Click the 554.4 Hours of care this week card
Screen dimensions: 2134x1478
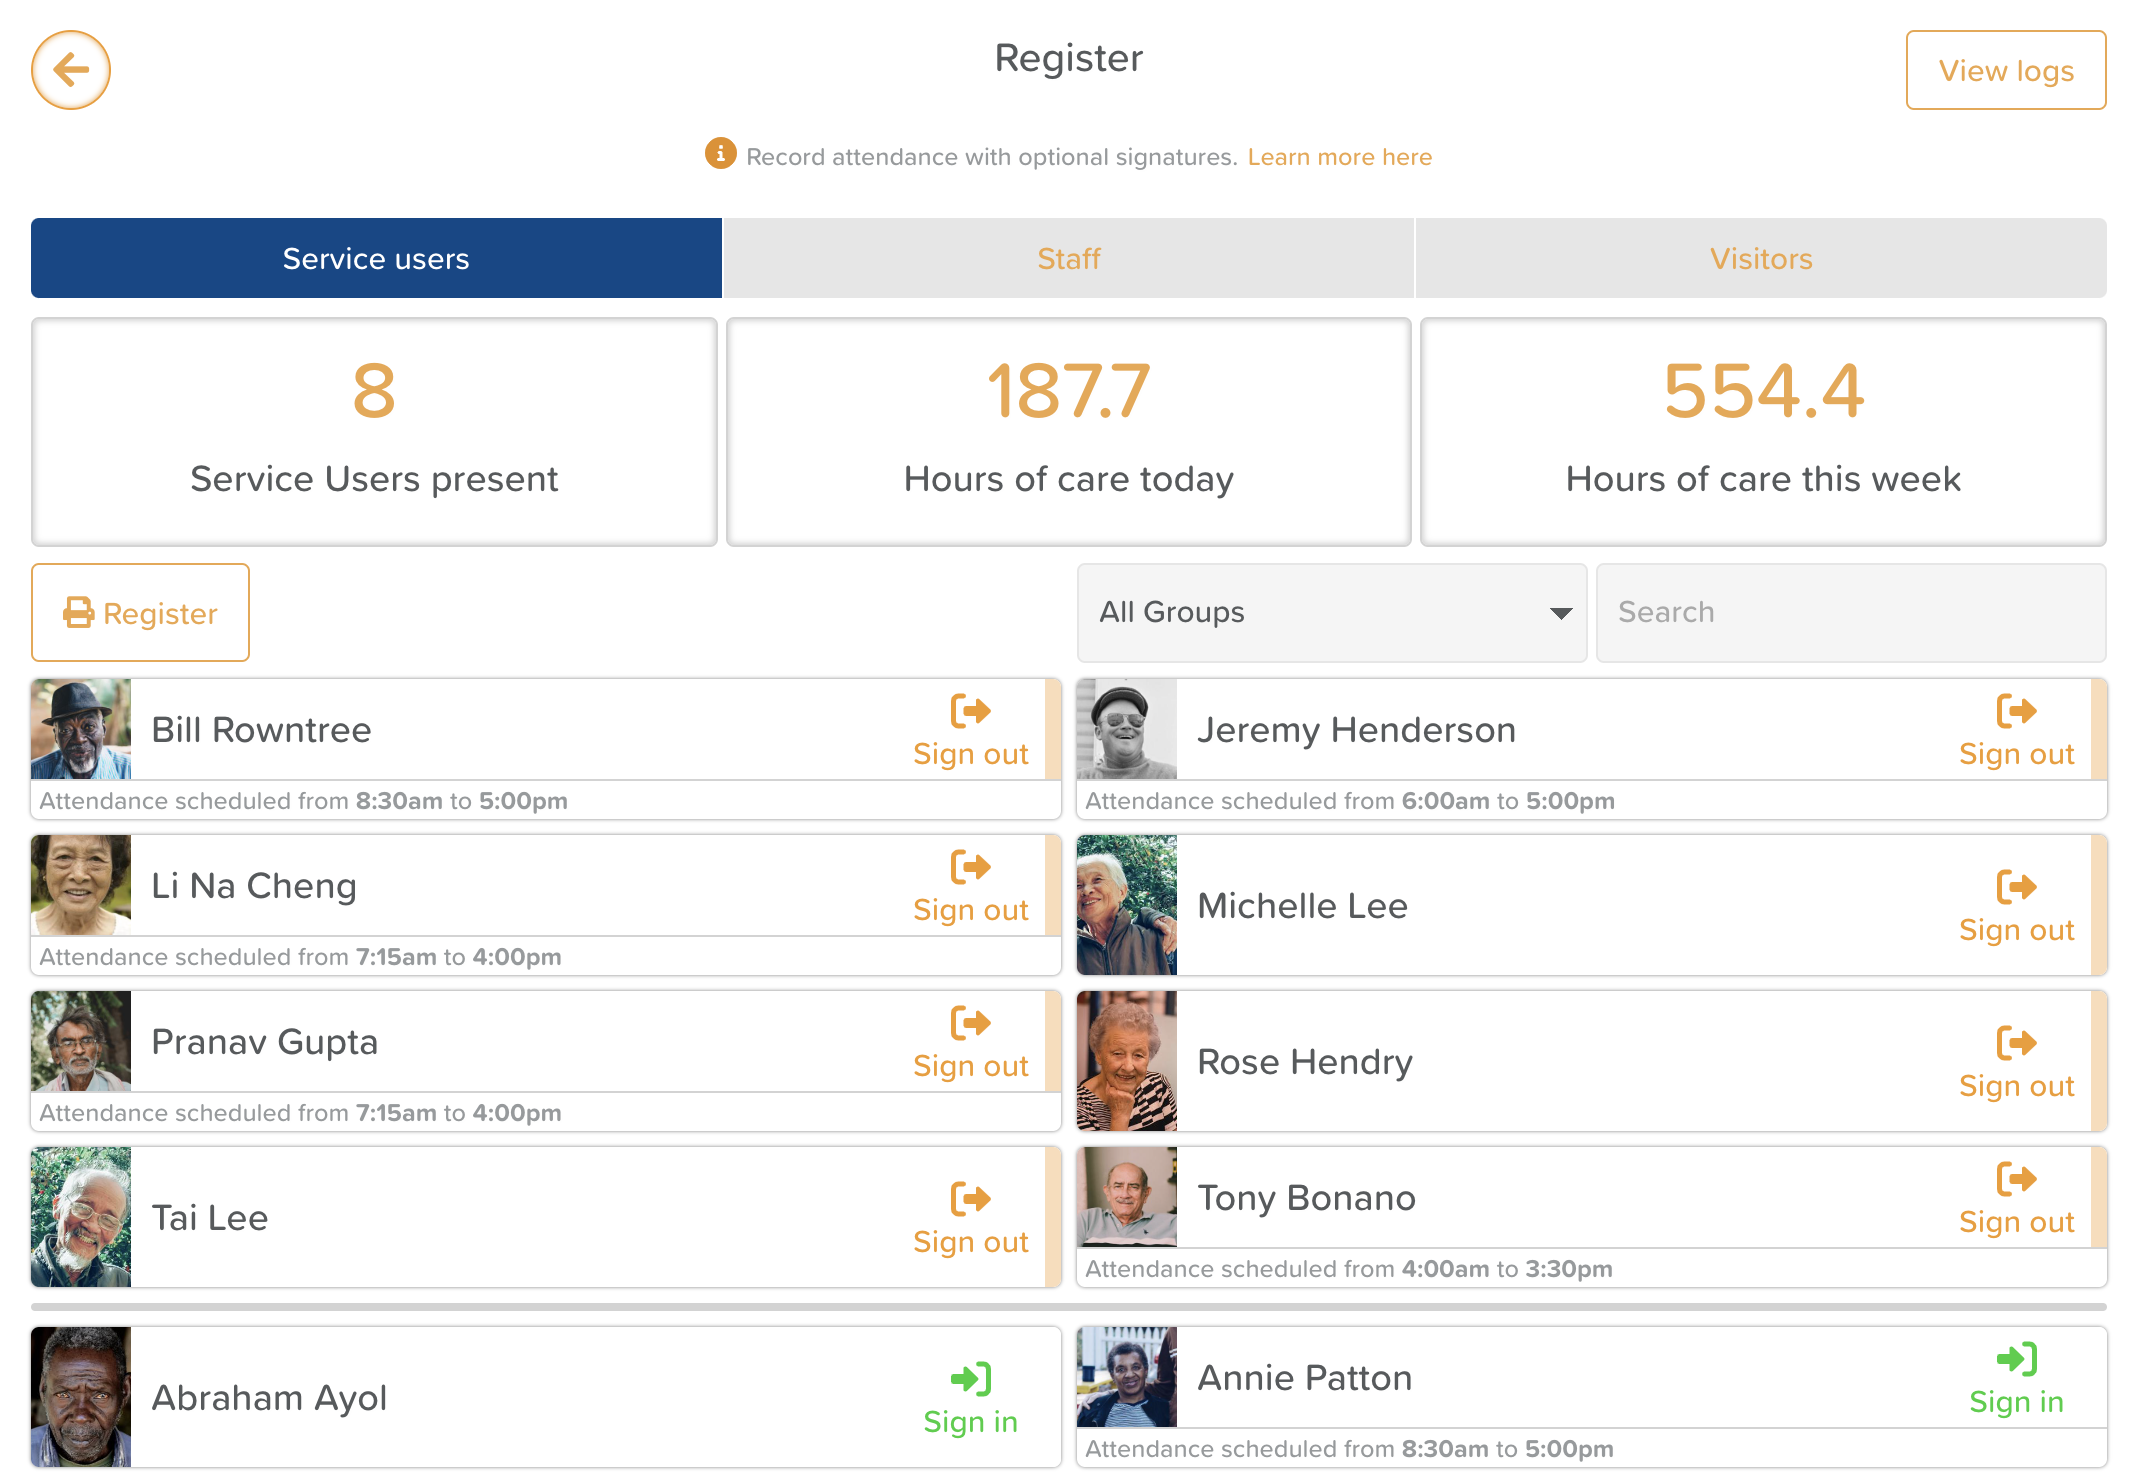[1763, 432]
